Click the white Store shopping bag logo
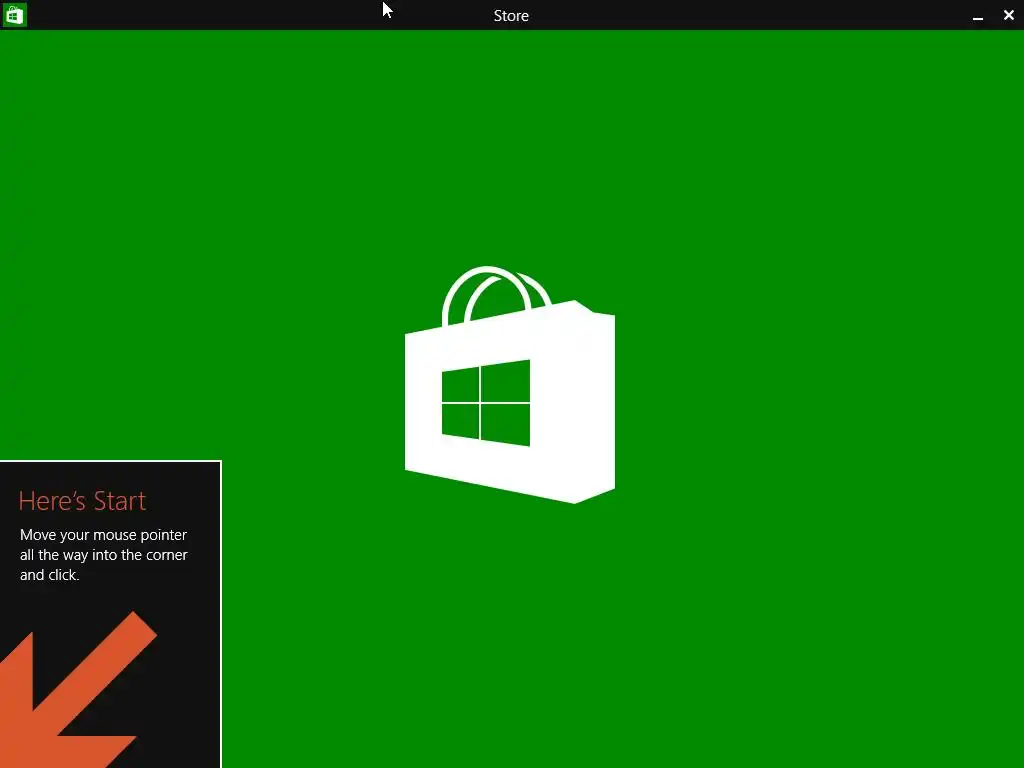The height and width of the screenshot is (768, 1024). [509, 385]
